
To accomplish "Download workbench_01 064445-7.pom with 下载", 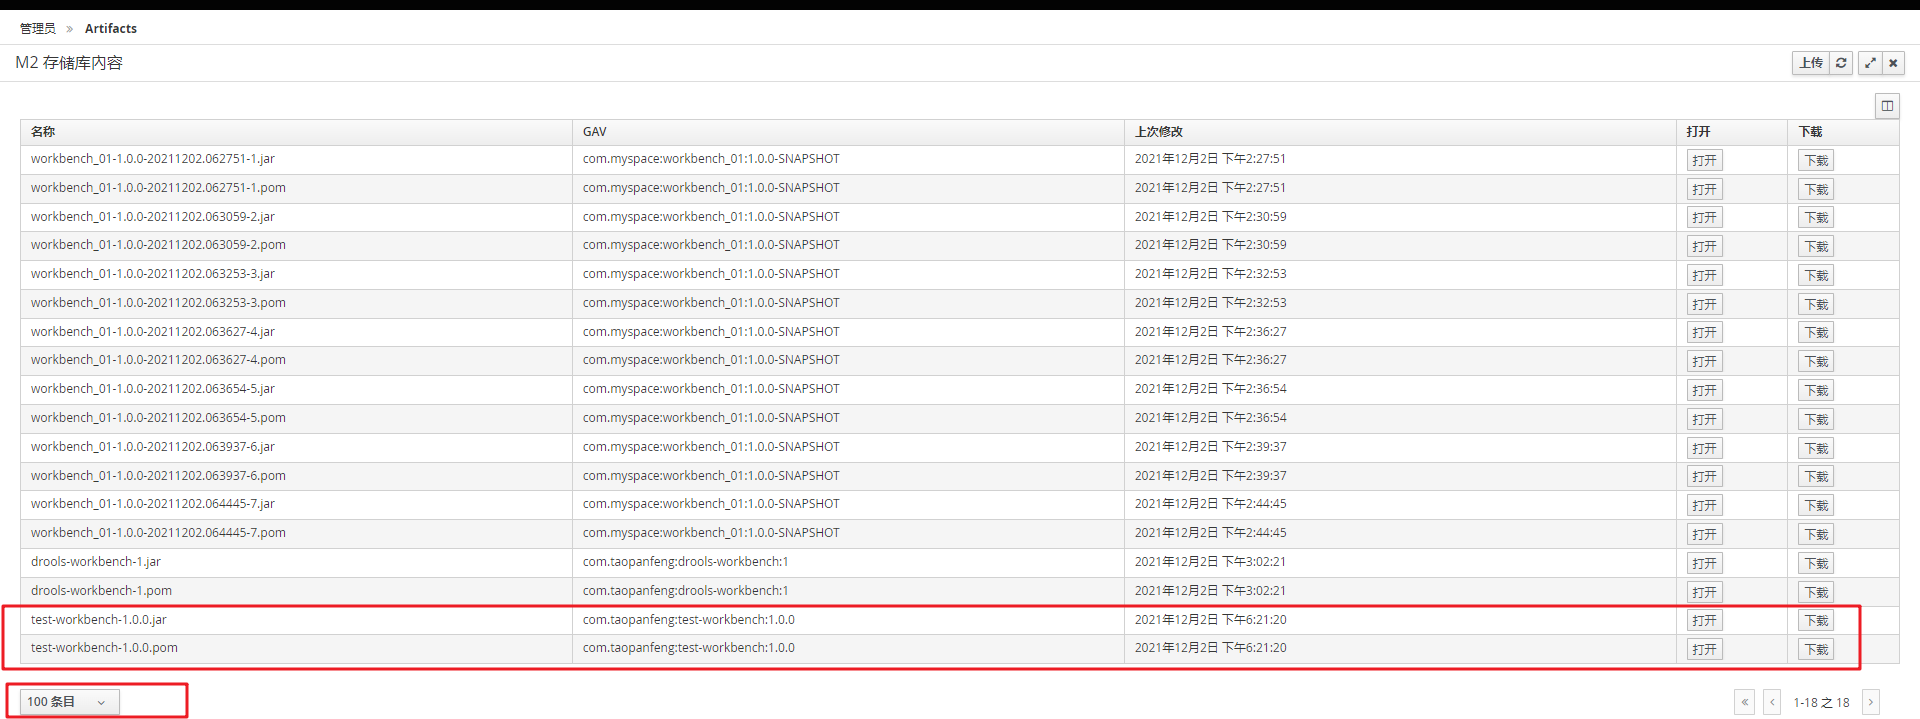I will click(x=1816, y=535).
